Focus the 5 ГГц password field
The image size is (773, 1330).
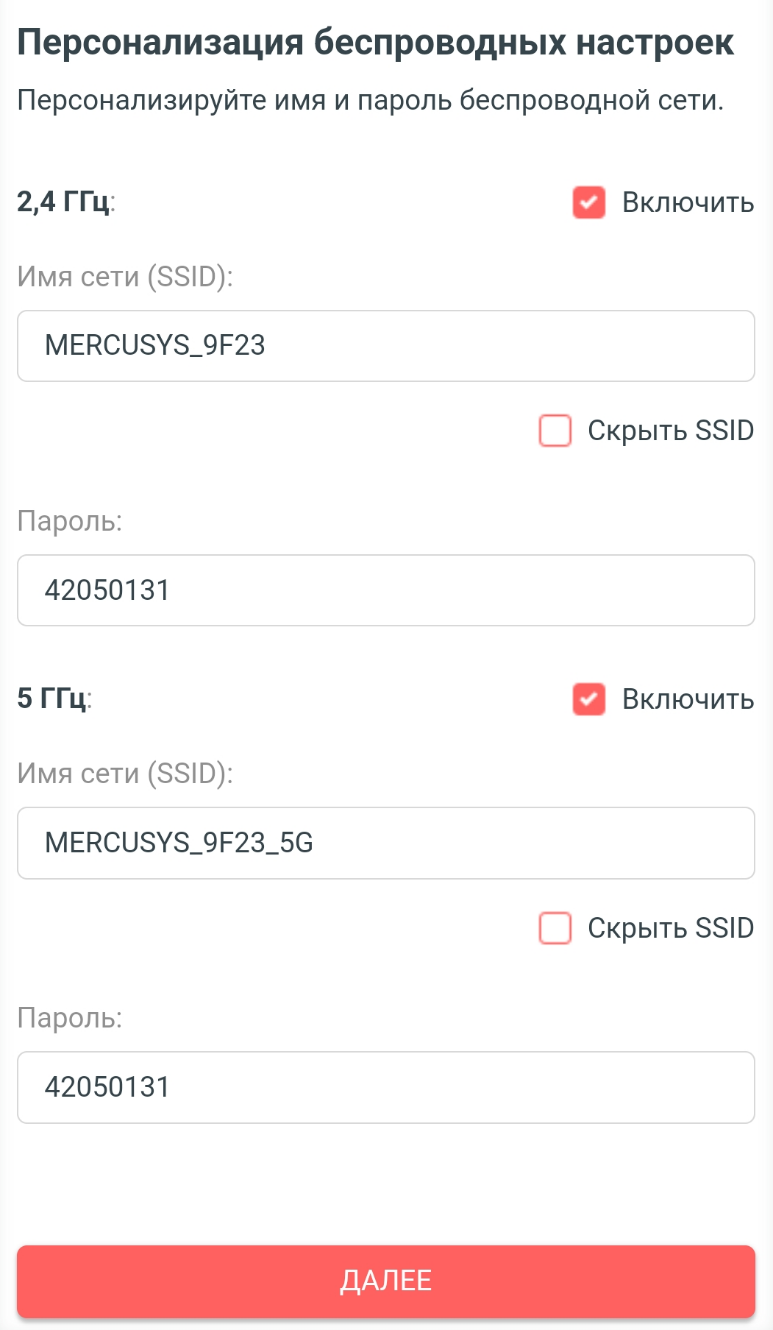click(385, 1087)
